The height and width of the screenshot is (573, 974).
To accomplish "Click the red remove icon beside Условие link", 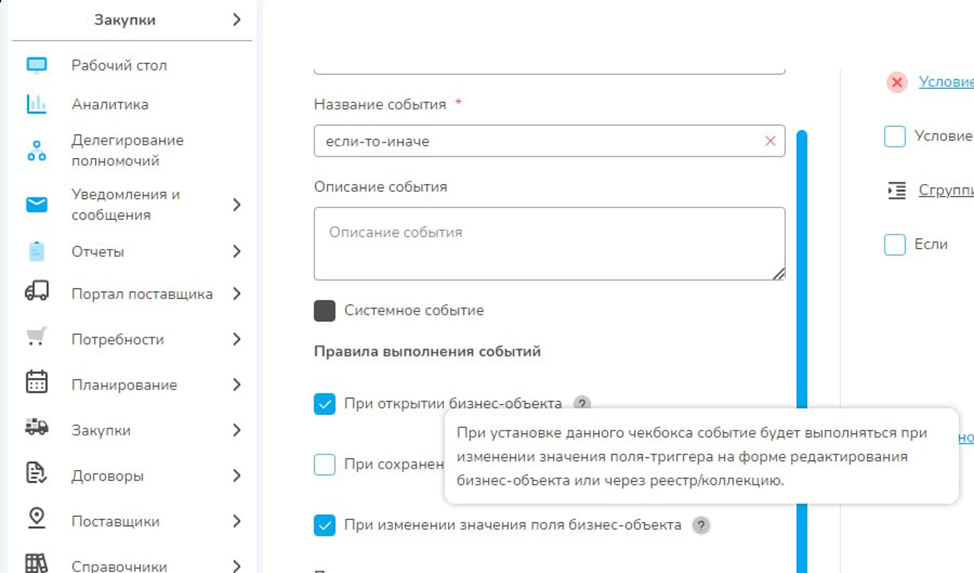I will click(897, 82).
